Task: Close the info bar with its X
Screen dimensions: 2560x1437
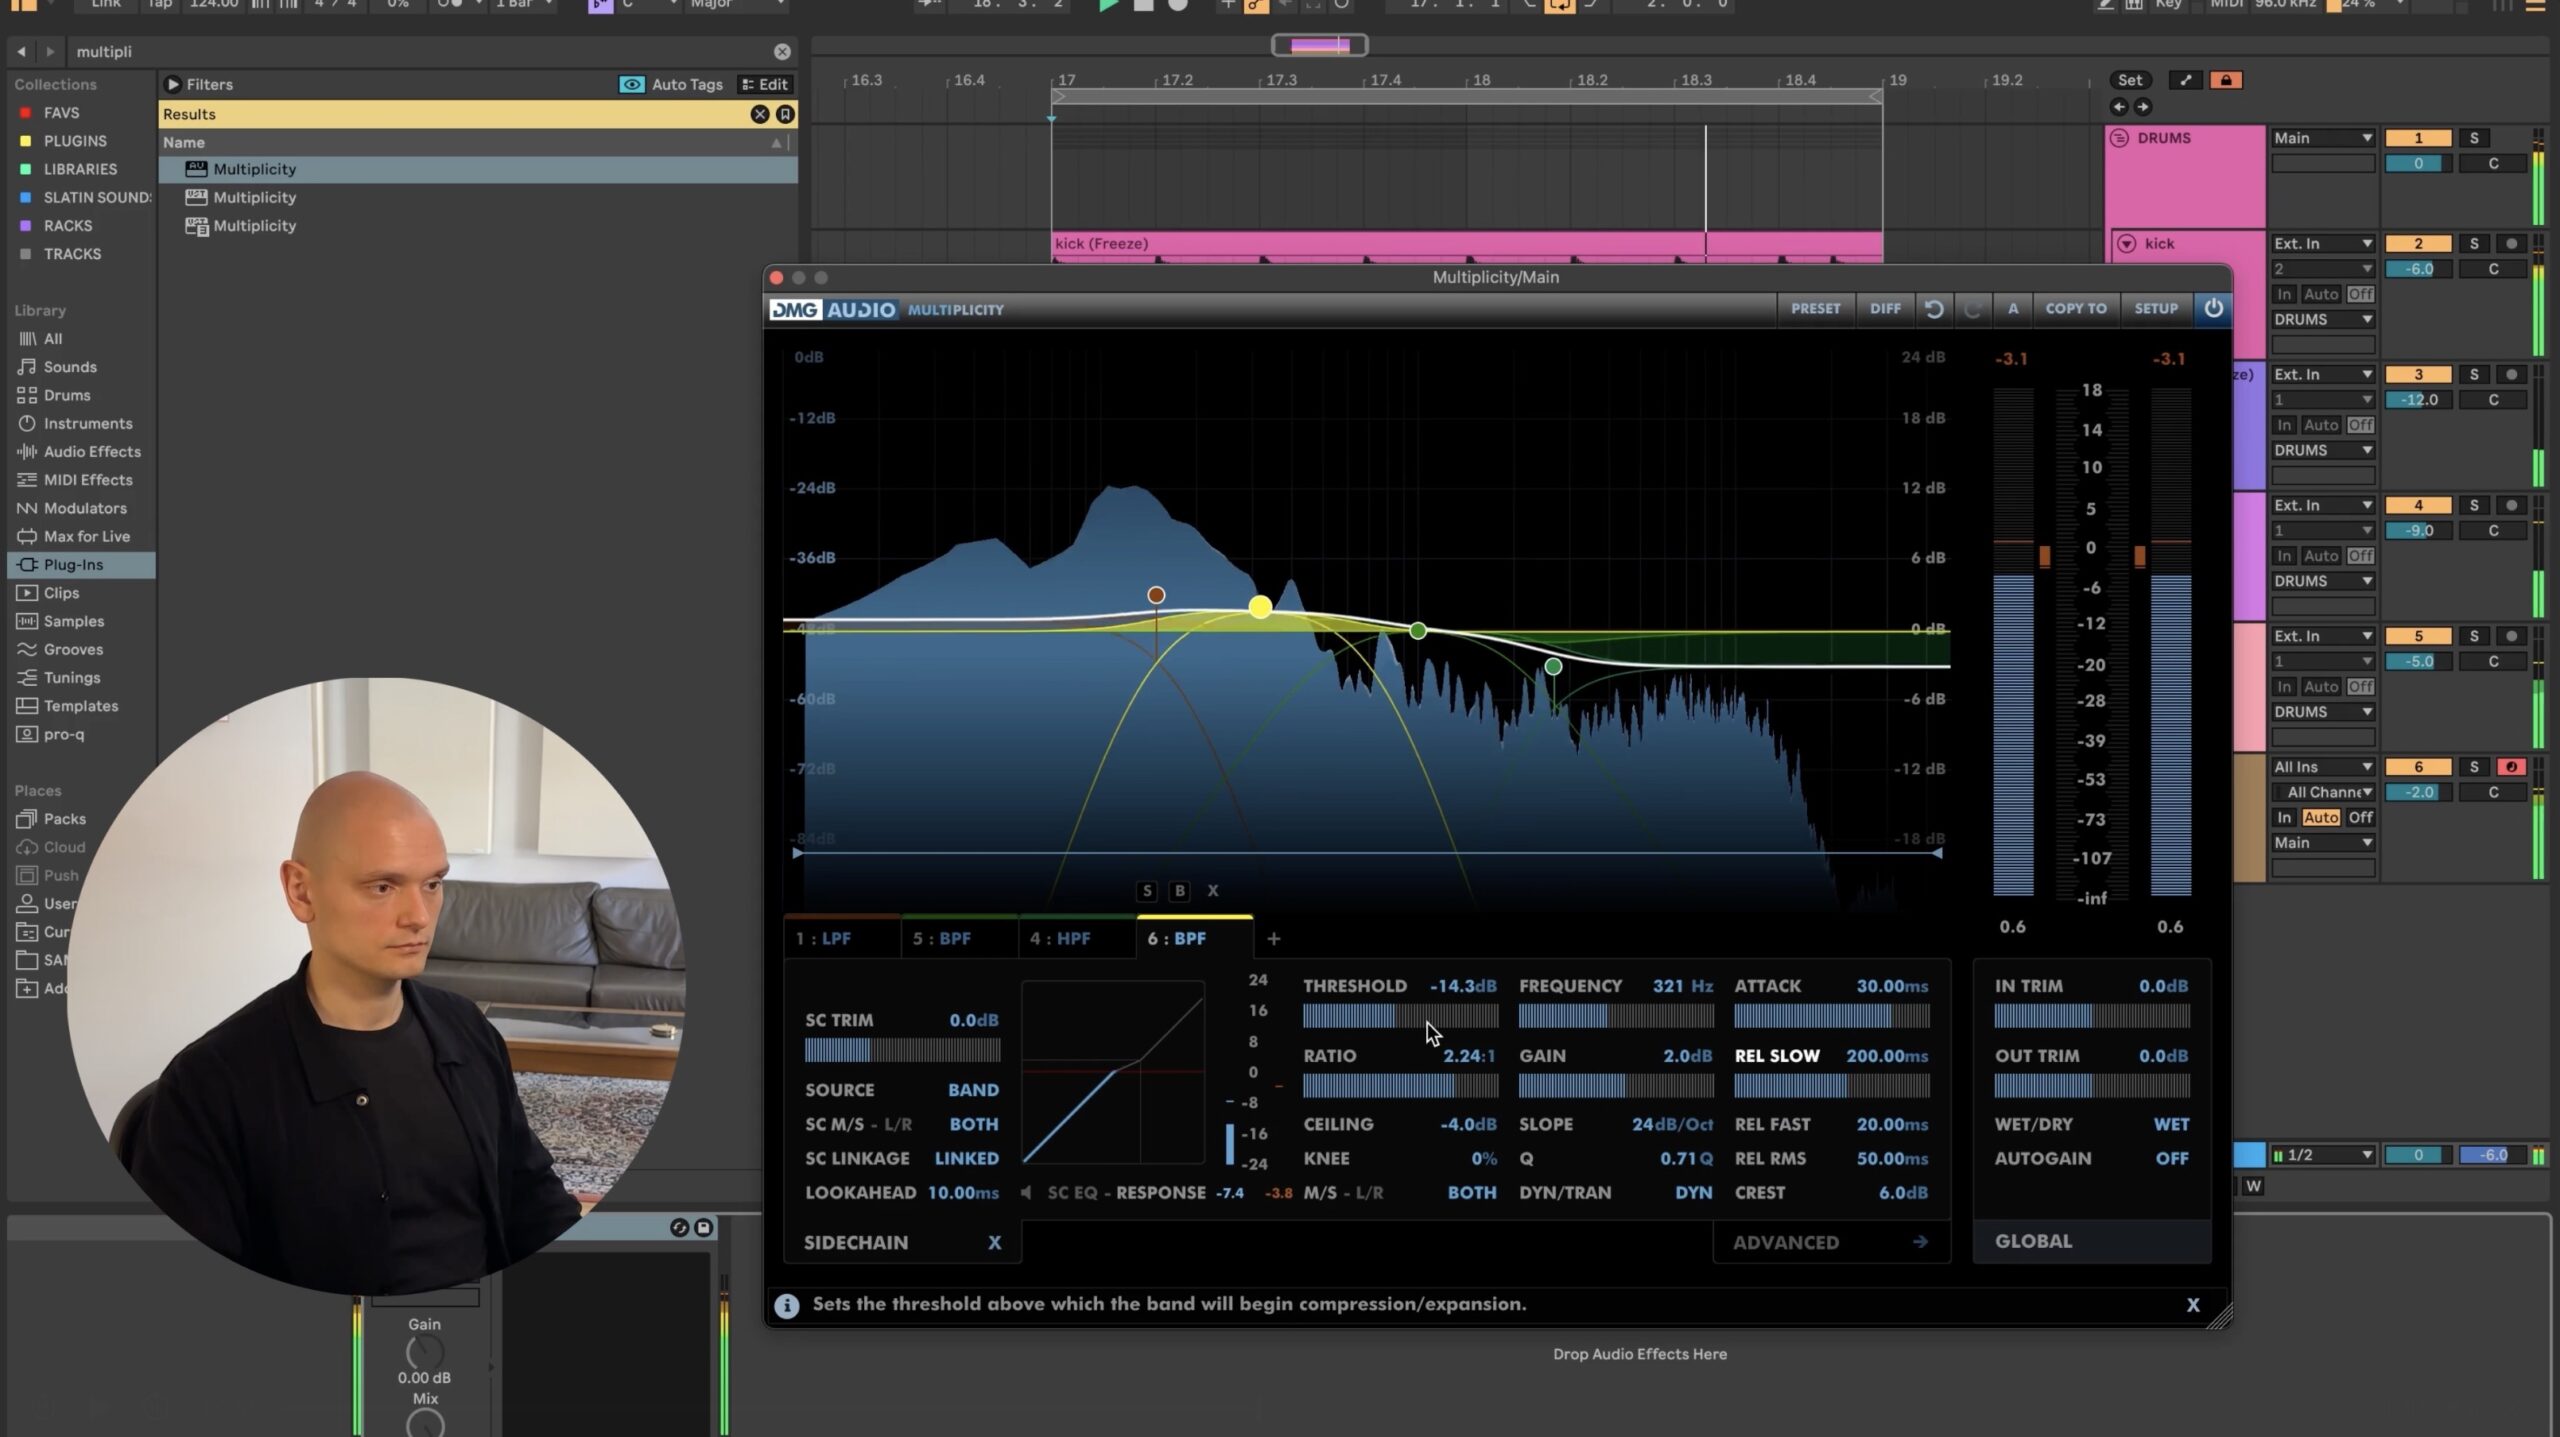Action: tap(2193, 1304)
